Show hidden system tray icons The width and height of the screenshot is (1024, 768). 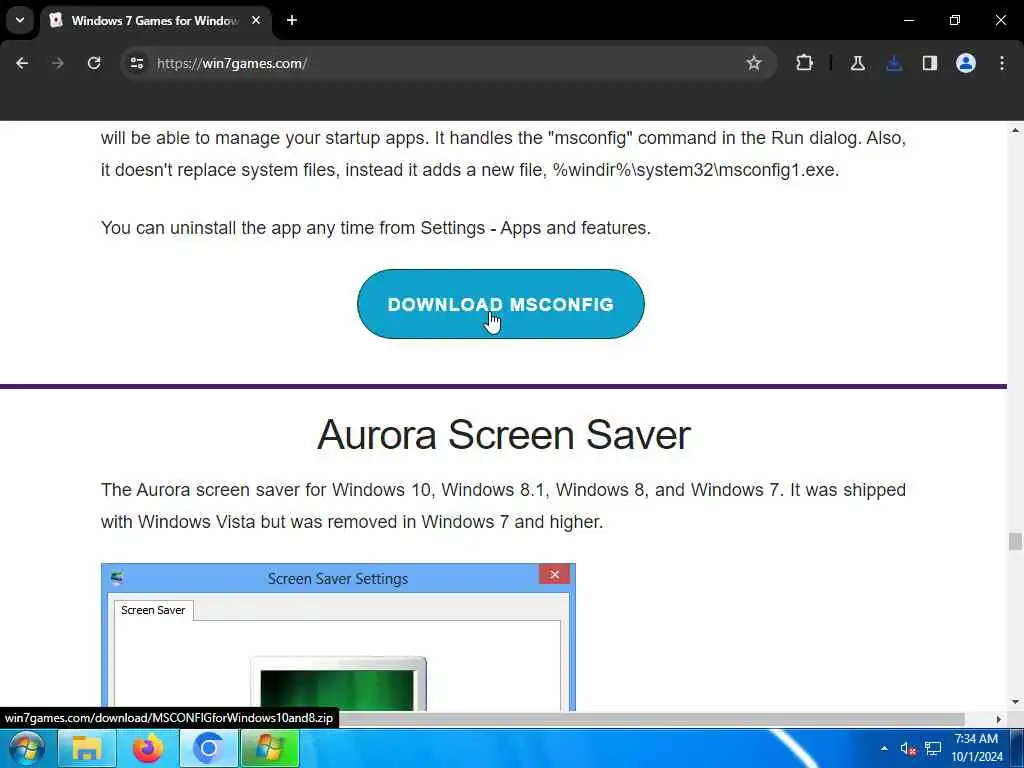pyautogui.click(x=884, y=748)
